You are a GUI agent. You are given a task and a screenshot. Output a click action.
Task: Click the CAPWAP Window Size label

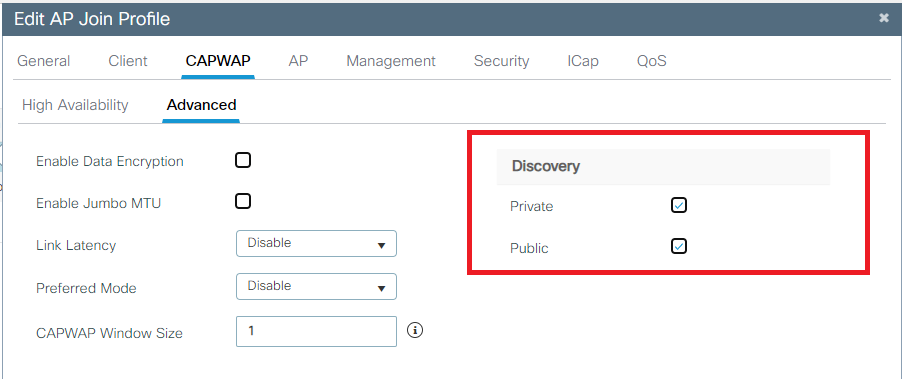coord(110,333)
